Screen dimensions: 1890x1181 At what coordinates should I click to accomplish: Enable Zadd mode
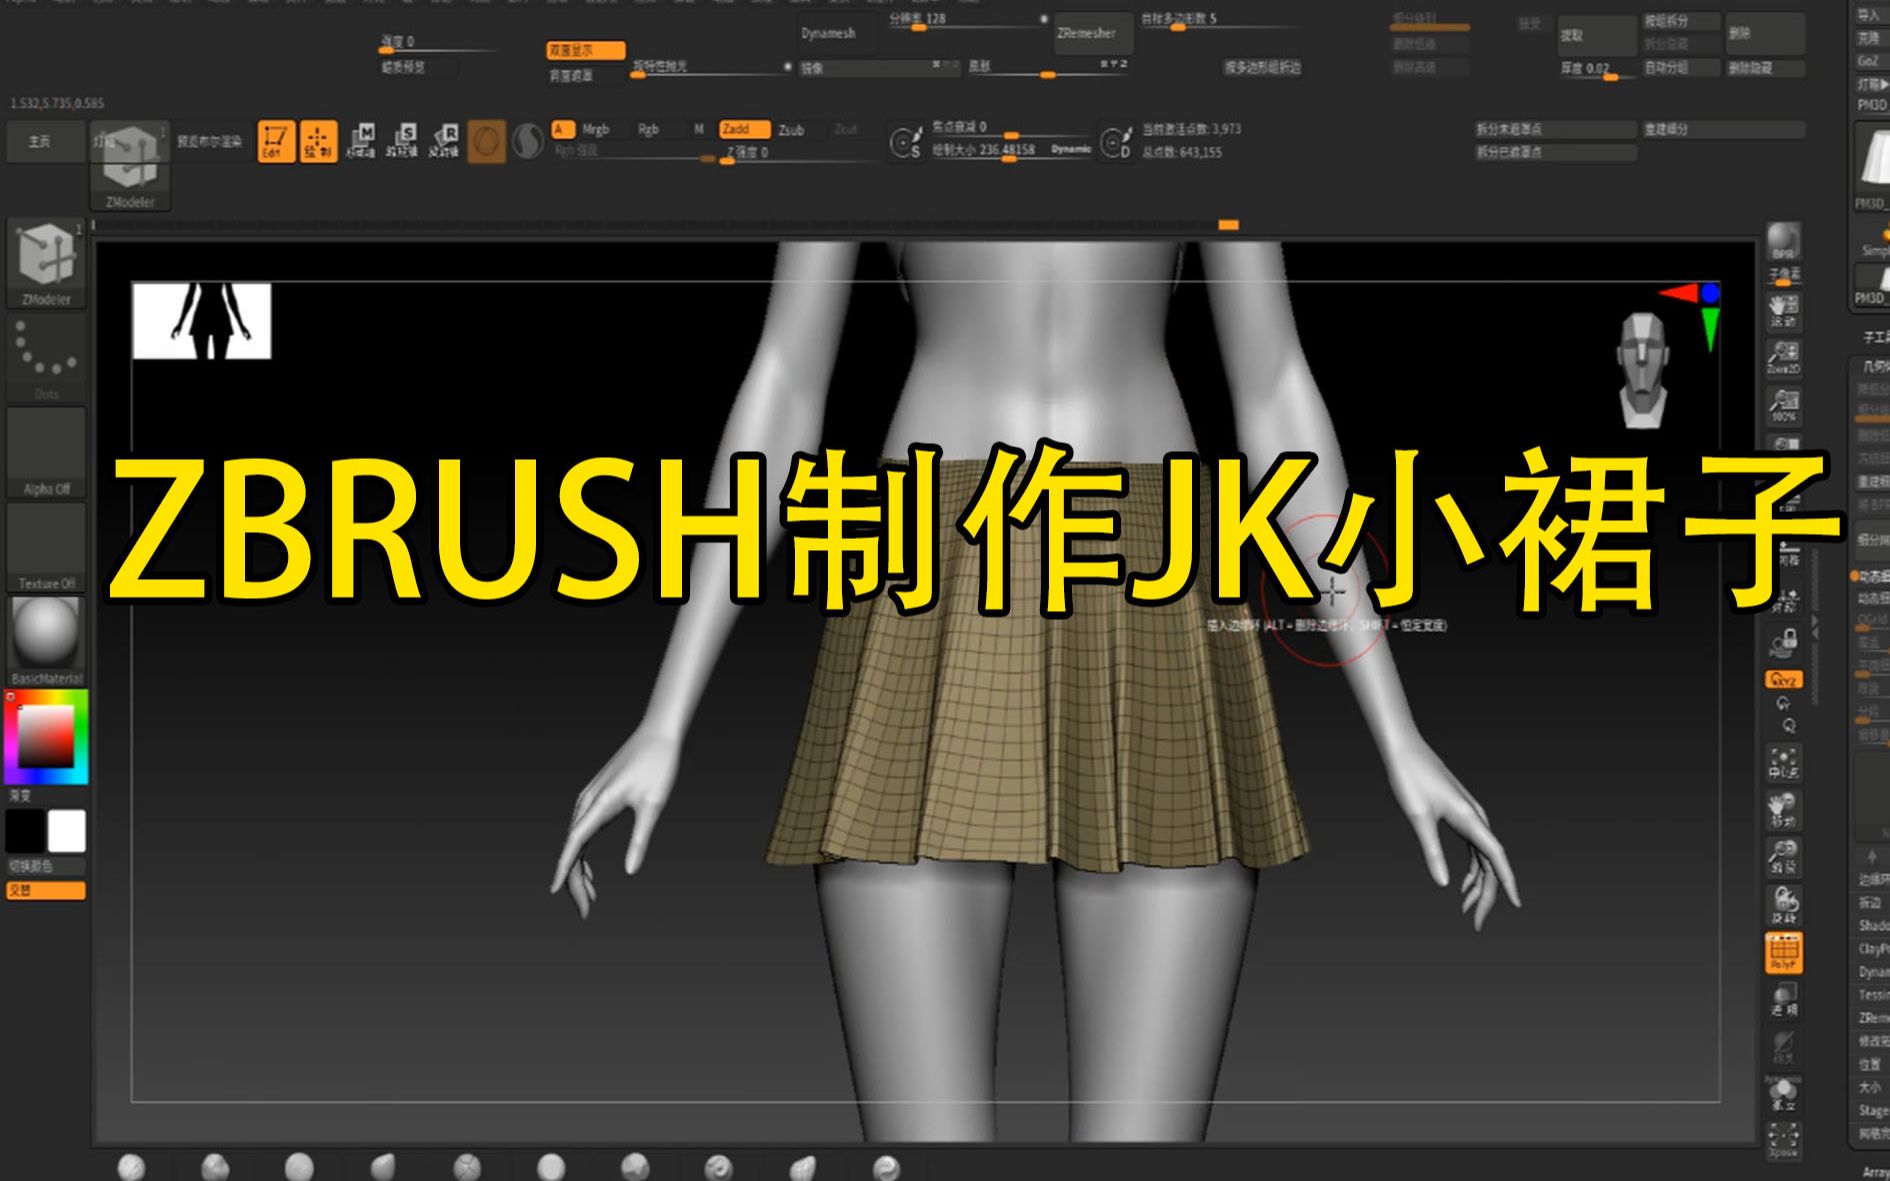click(x=745, y=129)
